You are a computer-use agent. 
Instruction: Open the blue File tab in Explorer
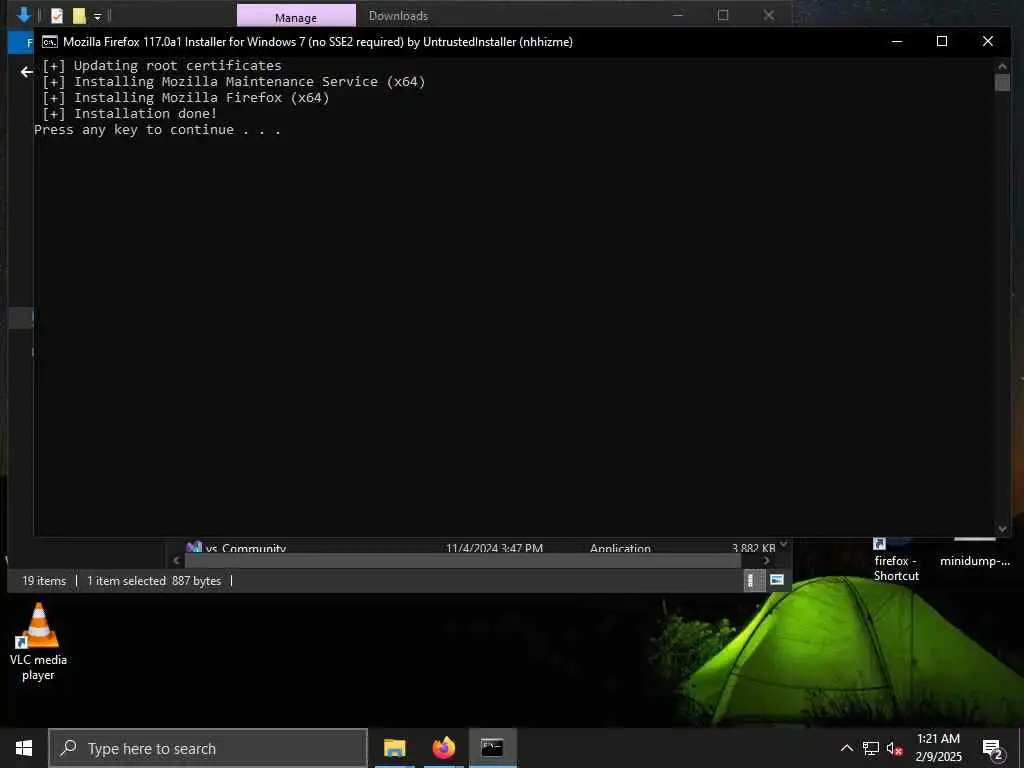click(21, 43)
